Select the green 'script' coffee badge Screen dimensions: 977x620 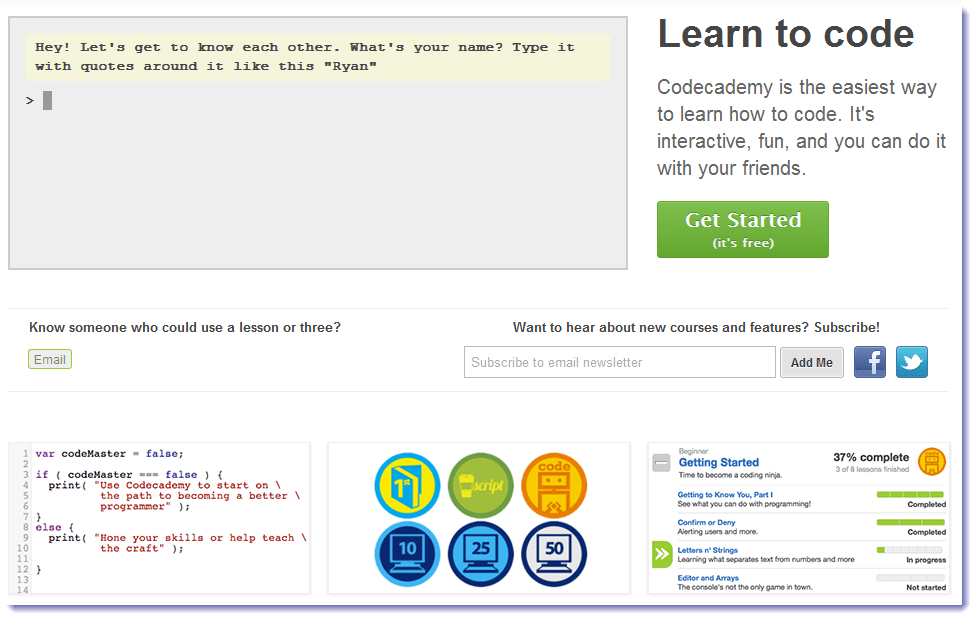click(480, 486)
